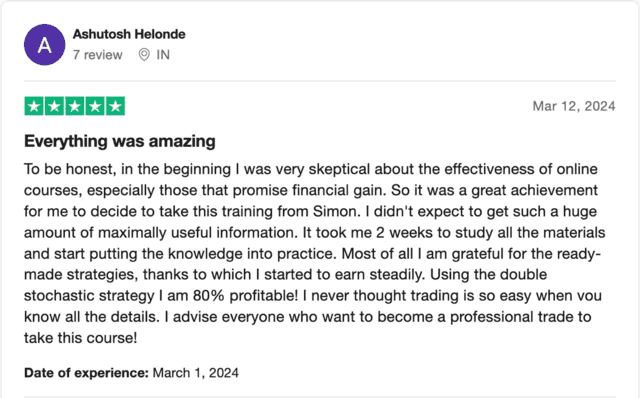The height and width of the screenshot is (398, 640).
Task: Click the 'March 1, 2024' experience date
Action: 196,373
